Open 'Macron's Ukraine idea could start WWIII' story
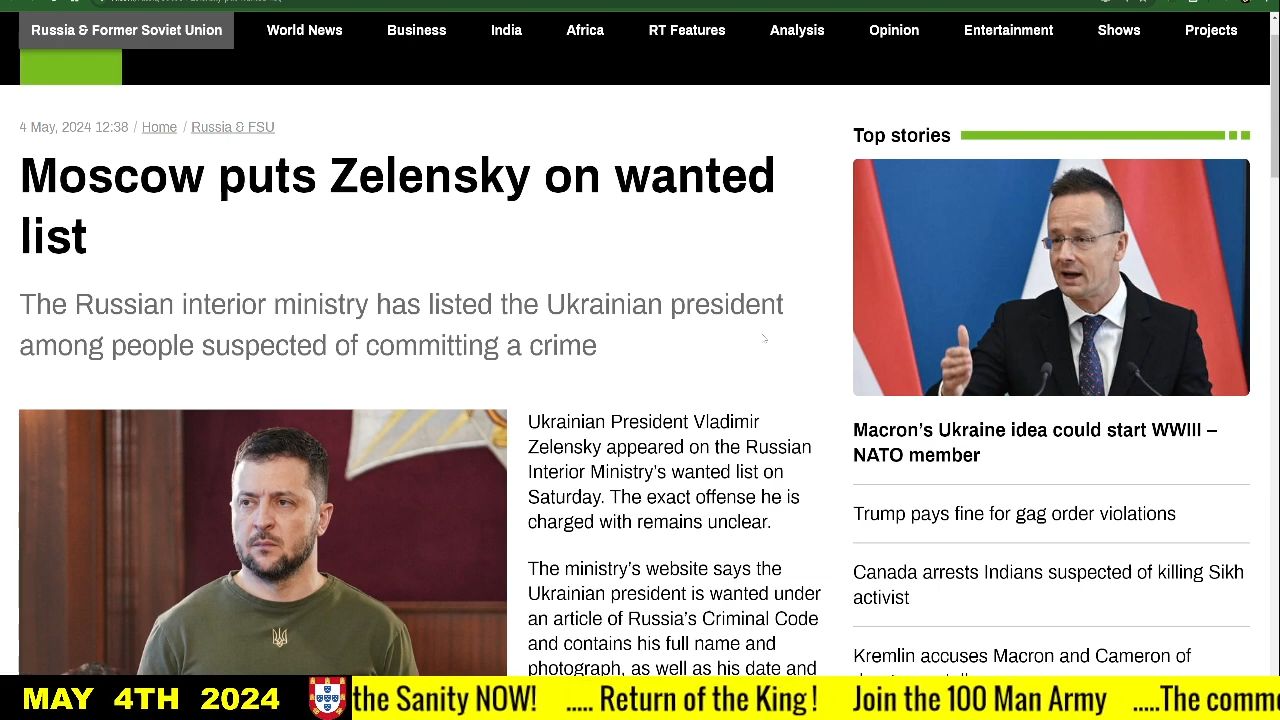Image resolution: width=1280 pixels, height=720 pixels. click(x=1035, y=442)
